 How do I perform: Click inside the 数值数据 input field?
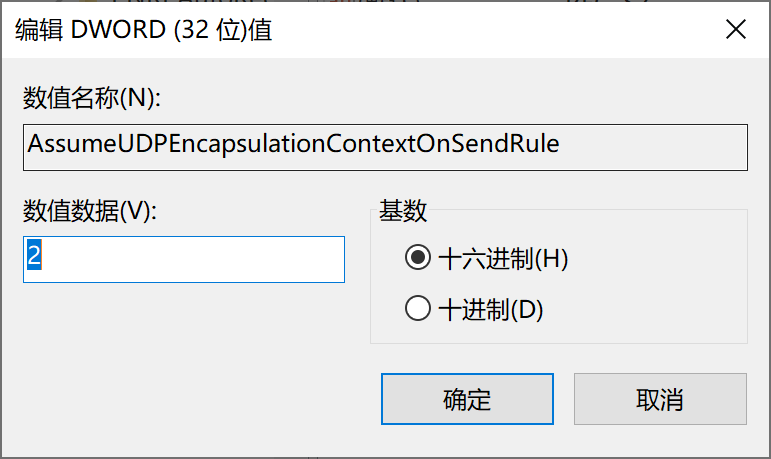(184, 259)
